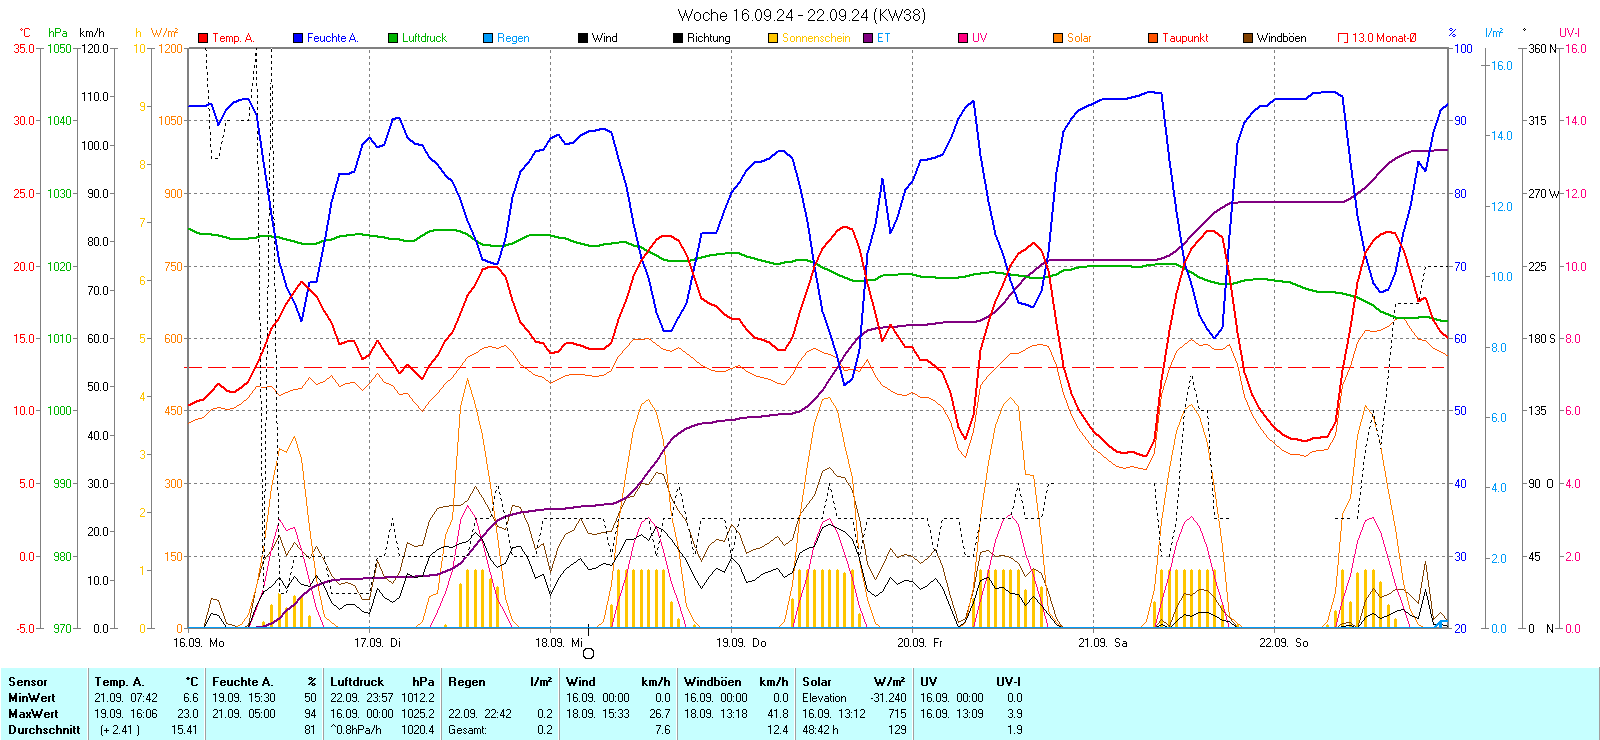Click the full moon circle marker below the axis
This screenshot has height=740, width=1600.
588,654
